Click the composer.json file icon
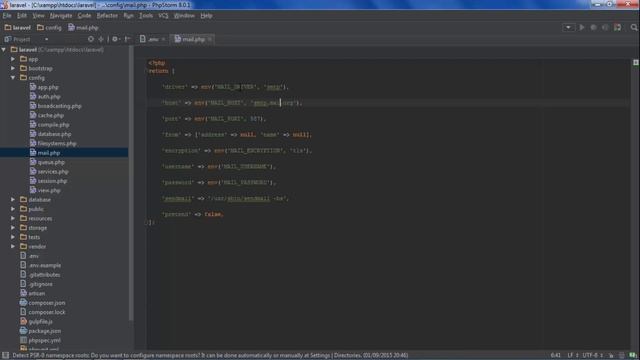This screenshot has width=640, height=360. tap(23, 303)
